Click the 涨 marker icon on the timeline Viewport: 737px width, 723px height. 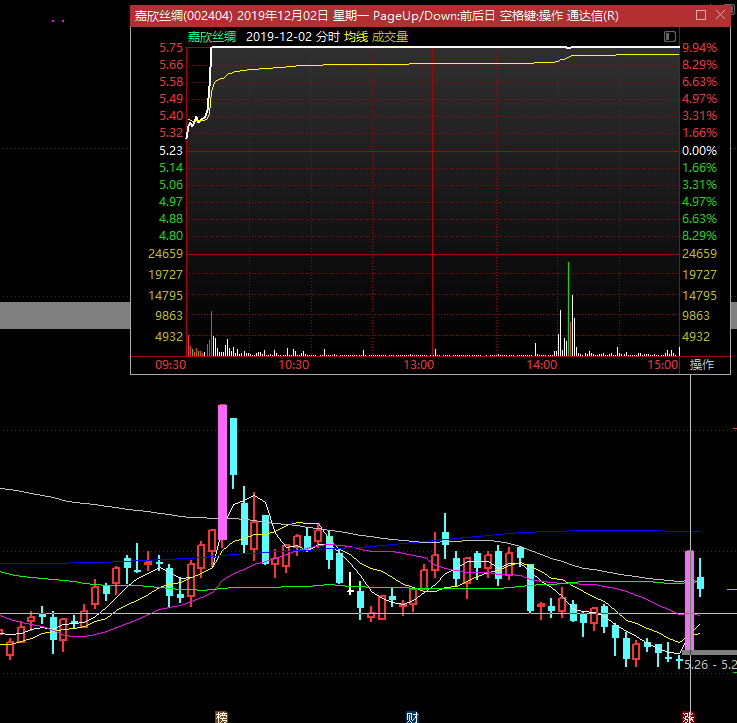click(x=689, y=716)
